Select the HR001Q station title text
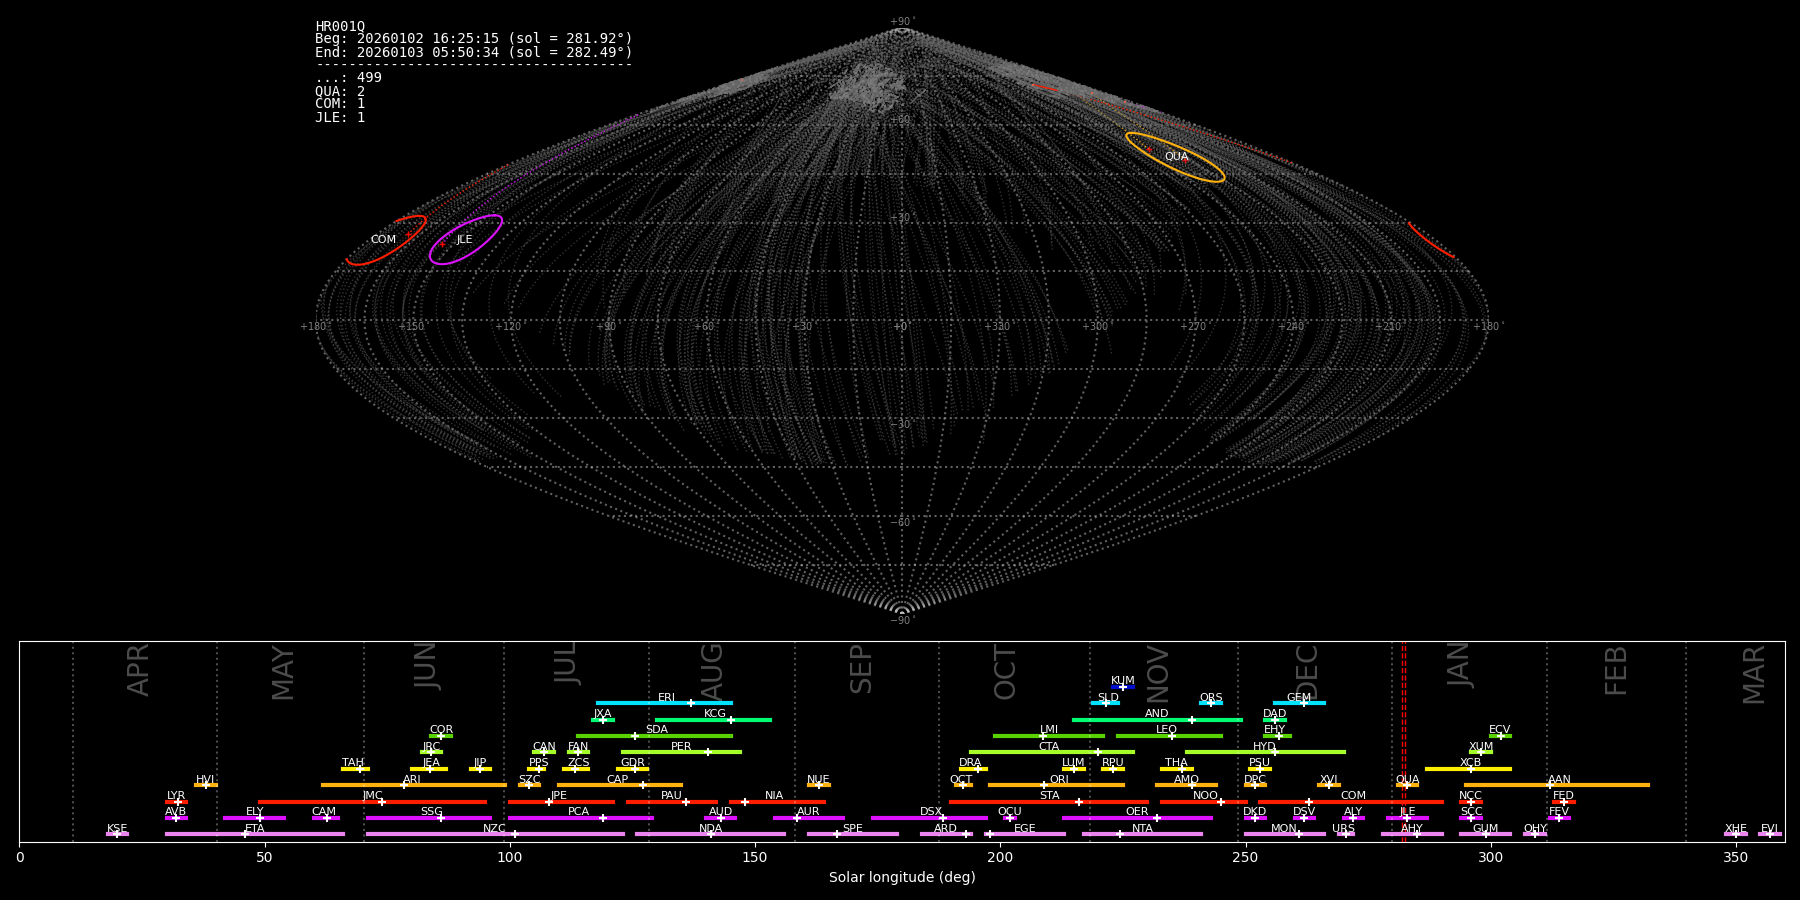This screenshot has height=900, width=1800. [340, 27]
